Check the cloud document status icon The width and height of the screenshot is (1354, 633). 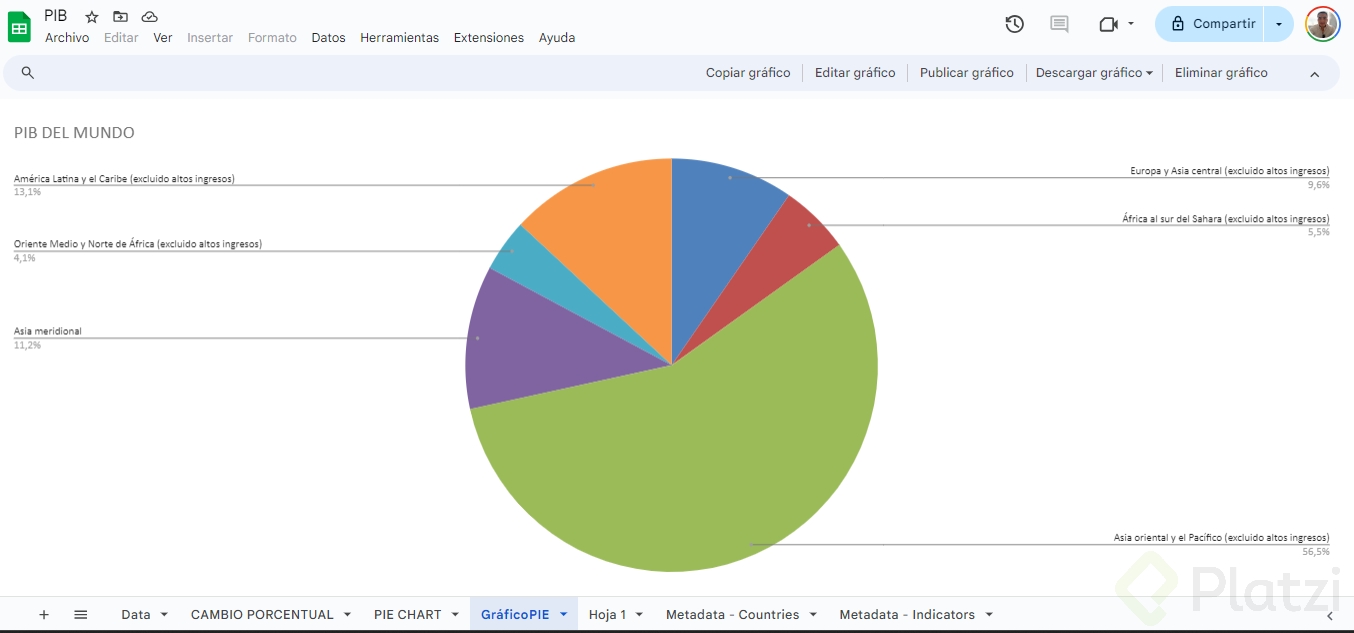click(149, 17)
